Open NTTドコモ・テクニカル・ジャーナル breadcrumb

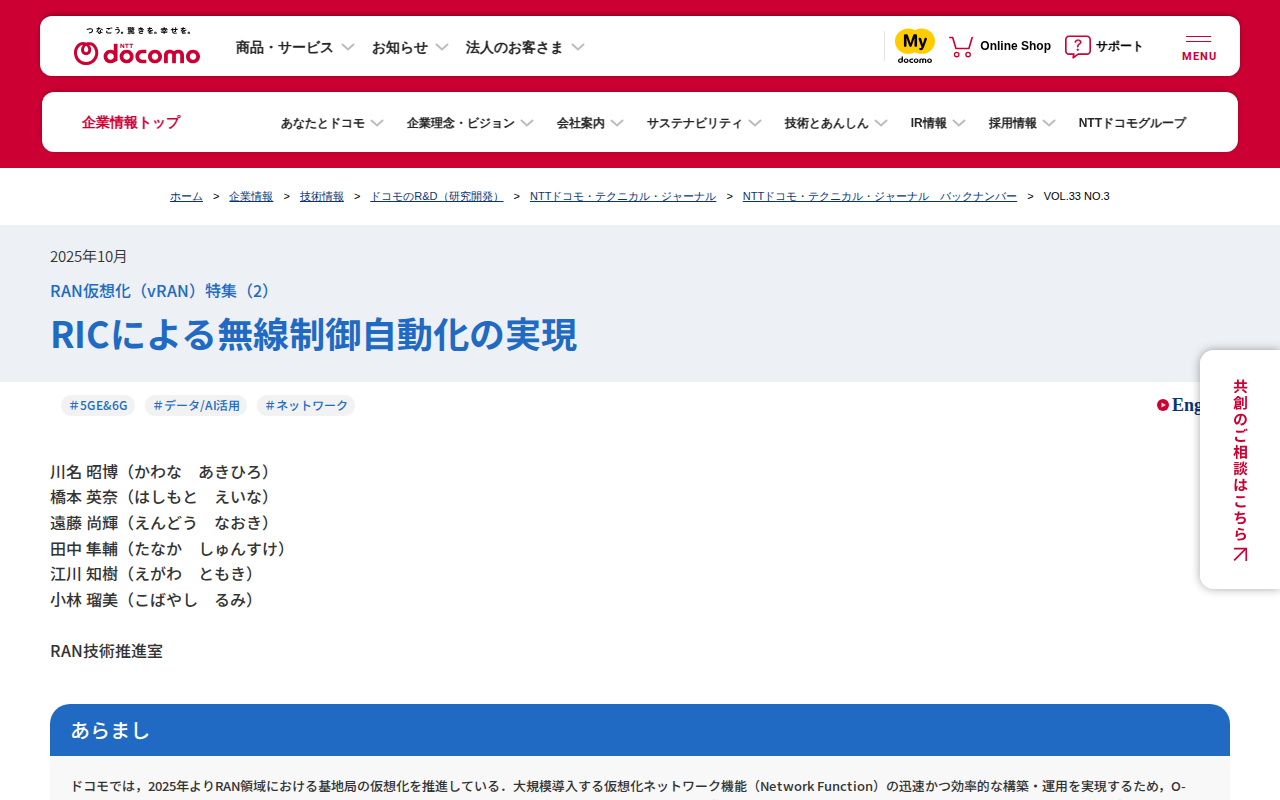[623, 196]
